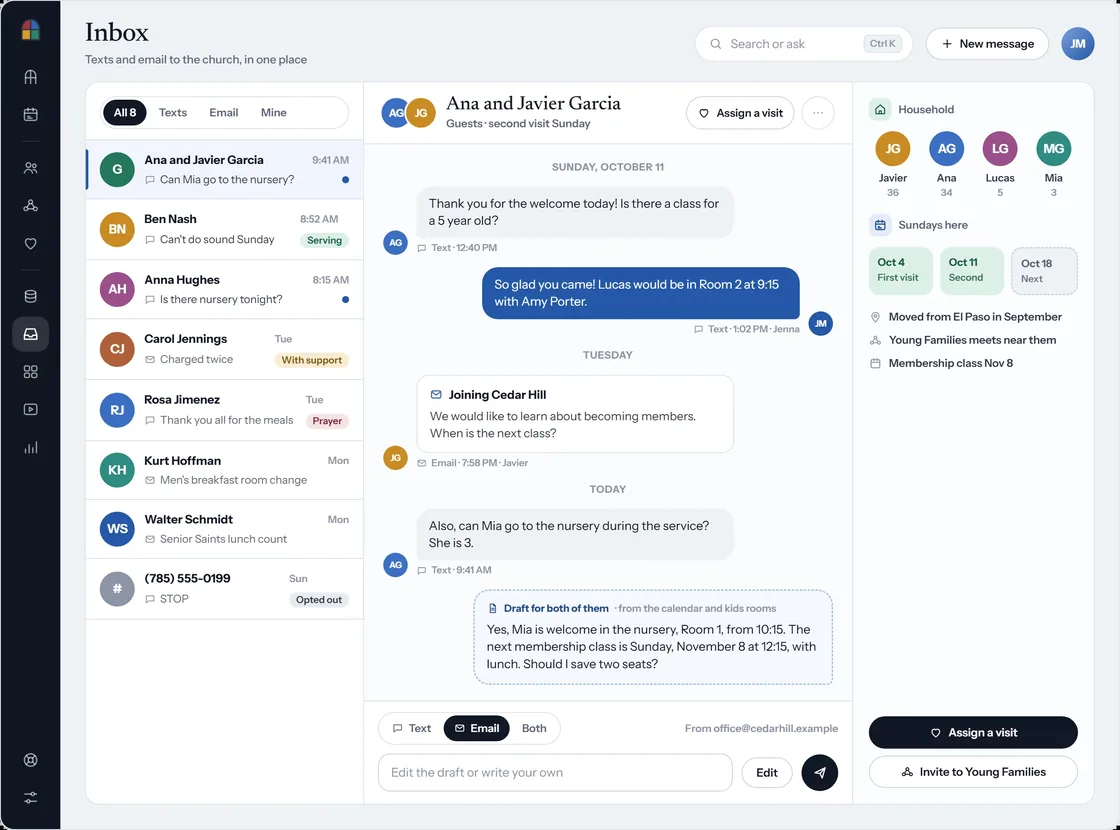Click the Draft for both of them card
The width and height of the screenshot is (1120, 830).
click(x=653, y=637)
